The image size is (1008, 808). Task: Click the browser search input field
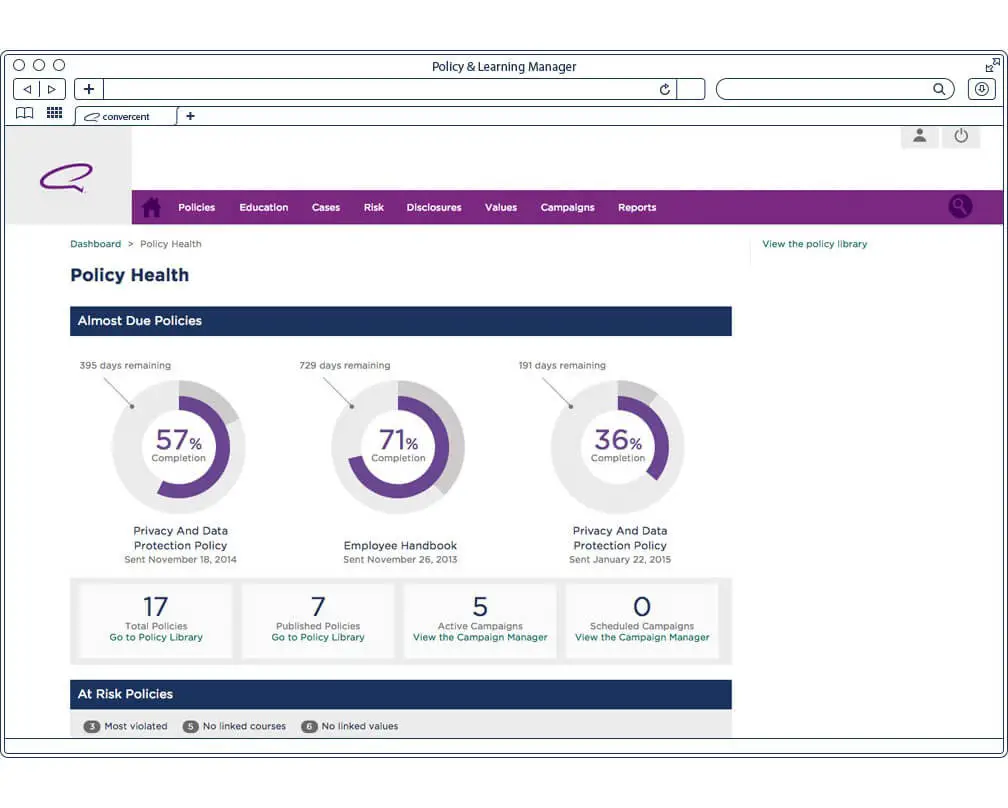tap(825, 89)
